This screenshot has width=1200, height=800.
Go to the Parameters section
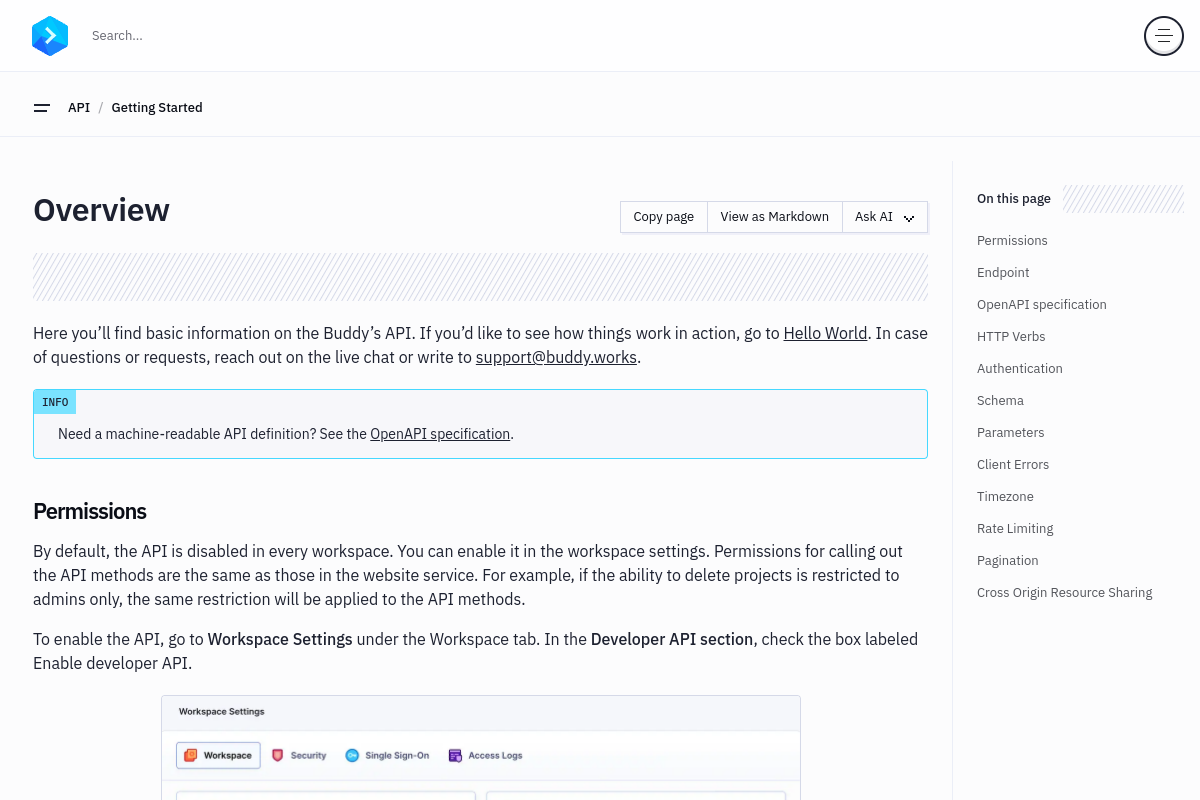click(1011, 433)
